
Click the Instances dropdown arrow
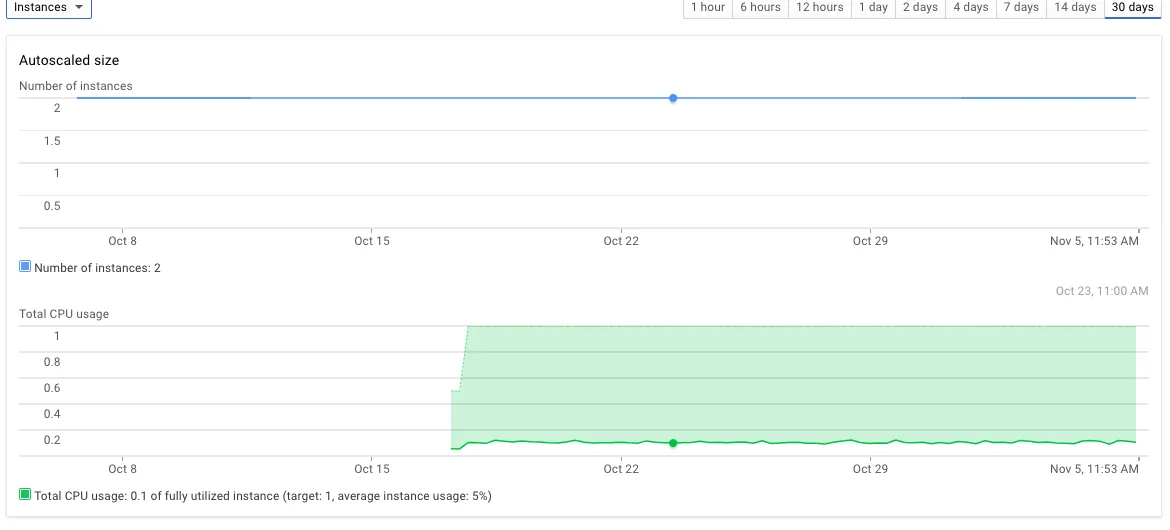click(79, 7)
